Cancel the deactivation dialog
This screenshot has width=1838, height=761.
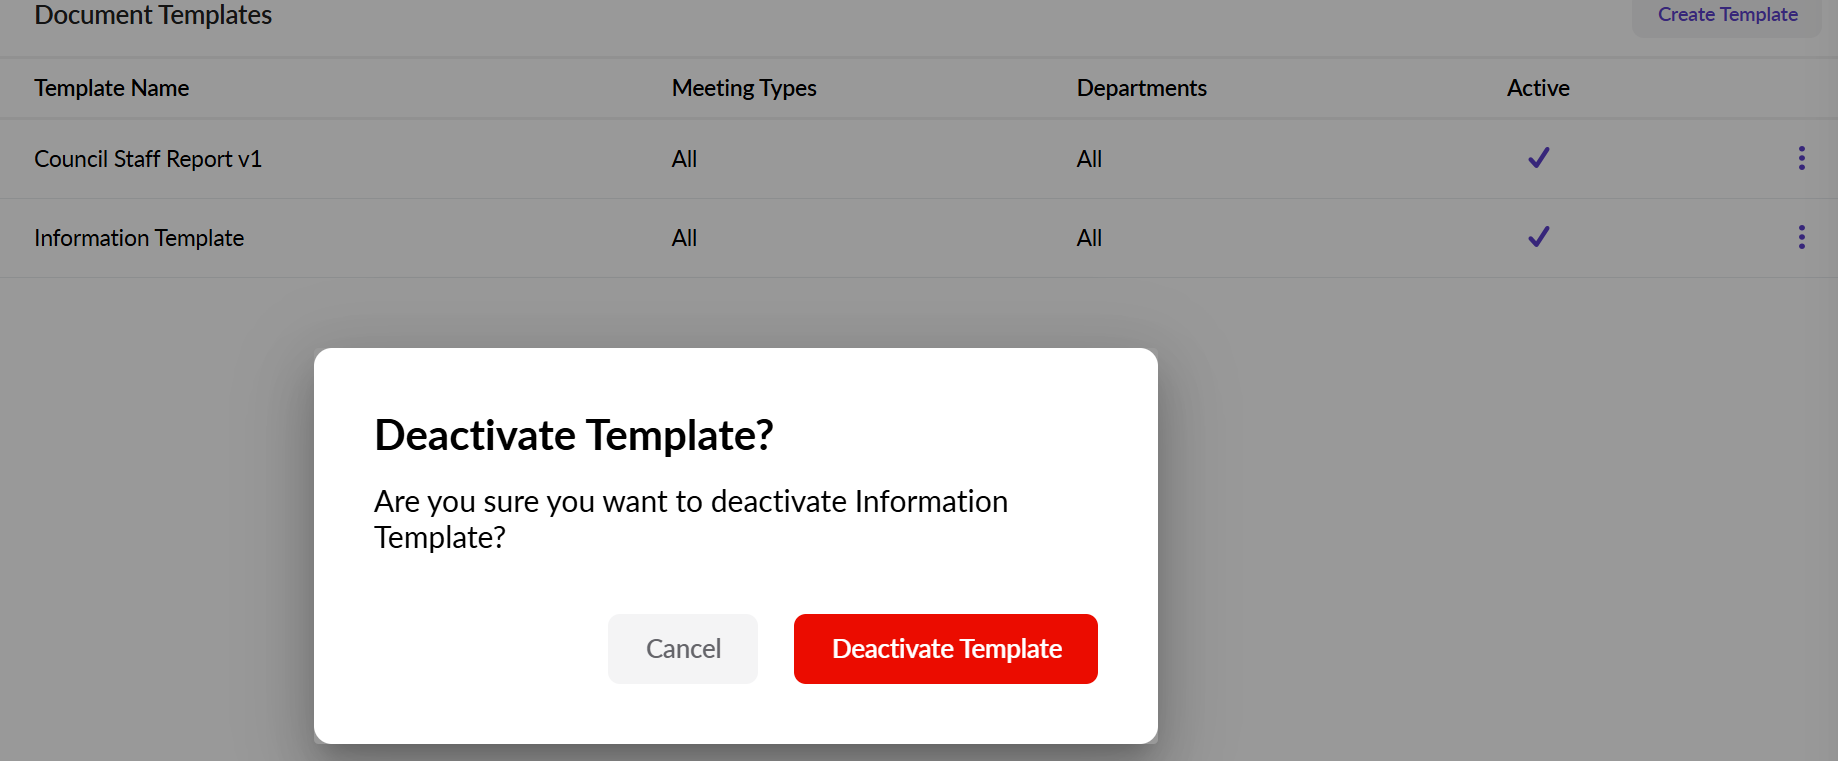point(683,649)
